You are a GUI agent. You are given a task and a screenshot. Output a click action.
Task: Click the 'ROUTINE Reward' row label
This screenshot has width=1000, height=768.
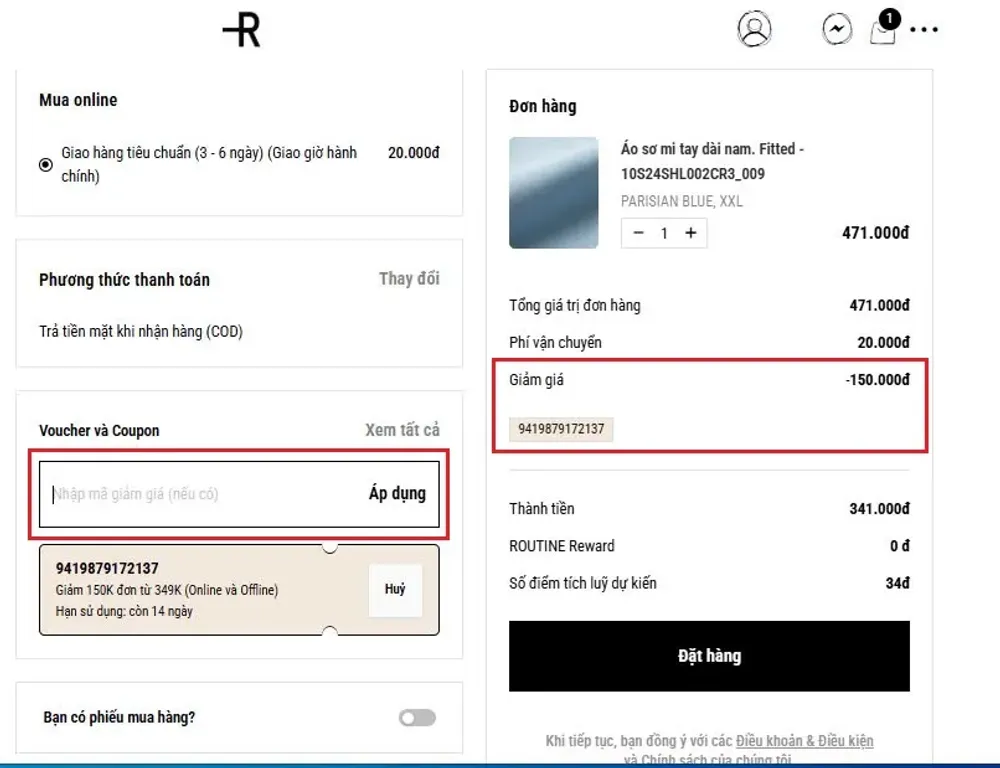(x=562, y=546)
